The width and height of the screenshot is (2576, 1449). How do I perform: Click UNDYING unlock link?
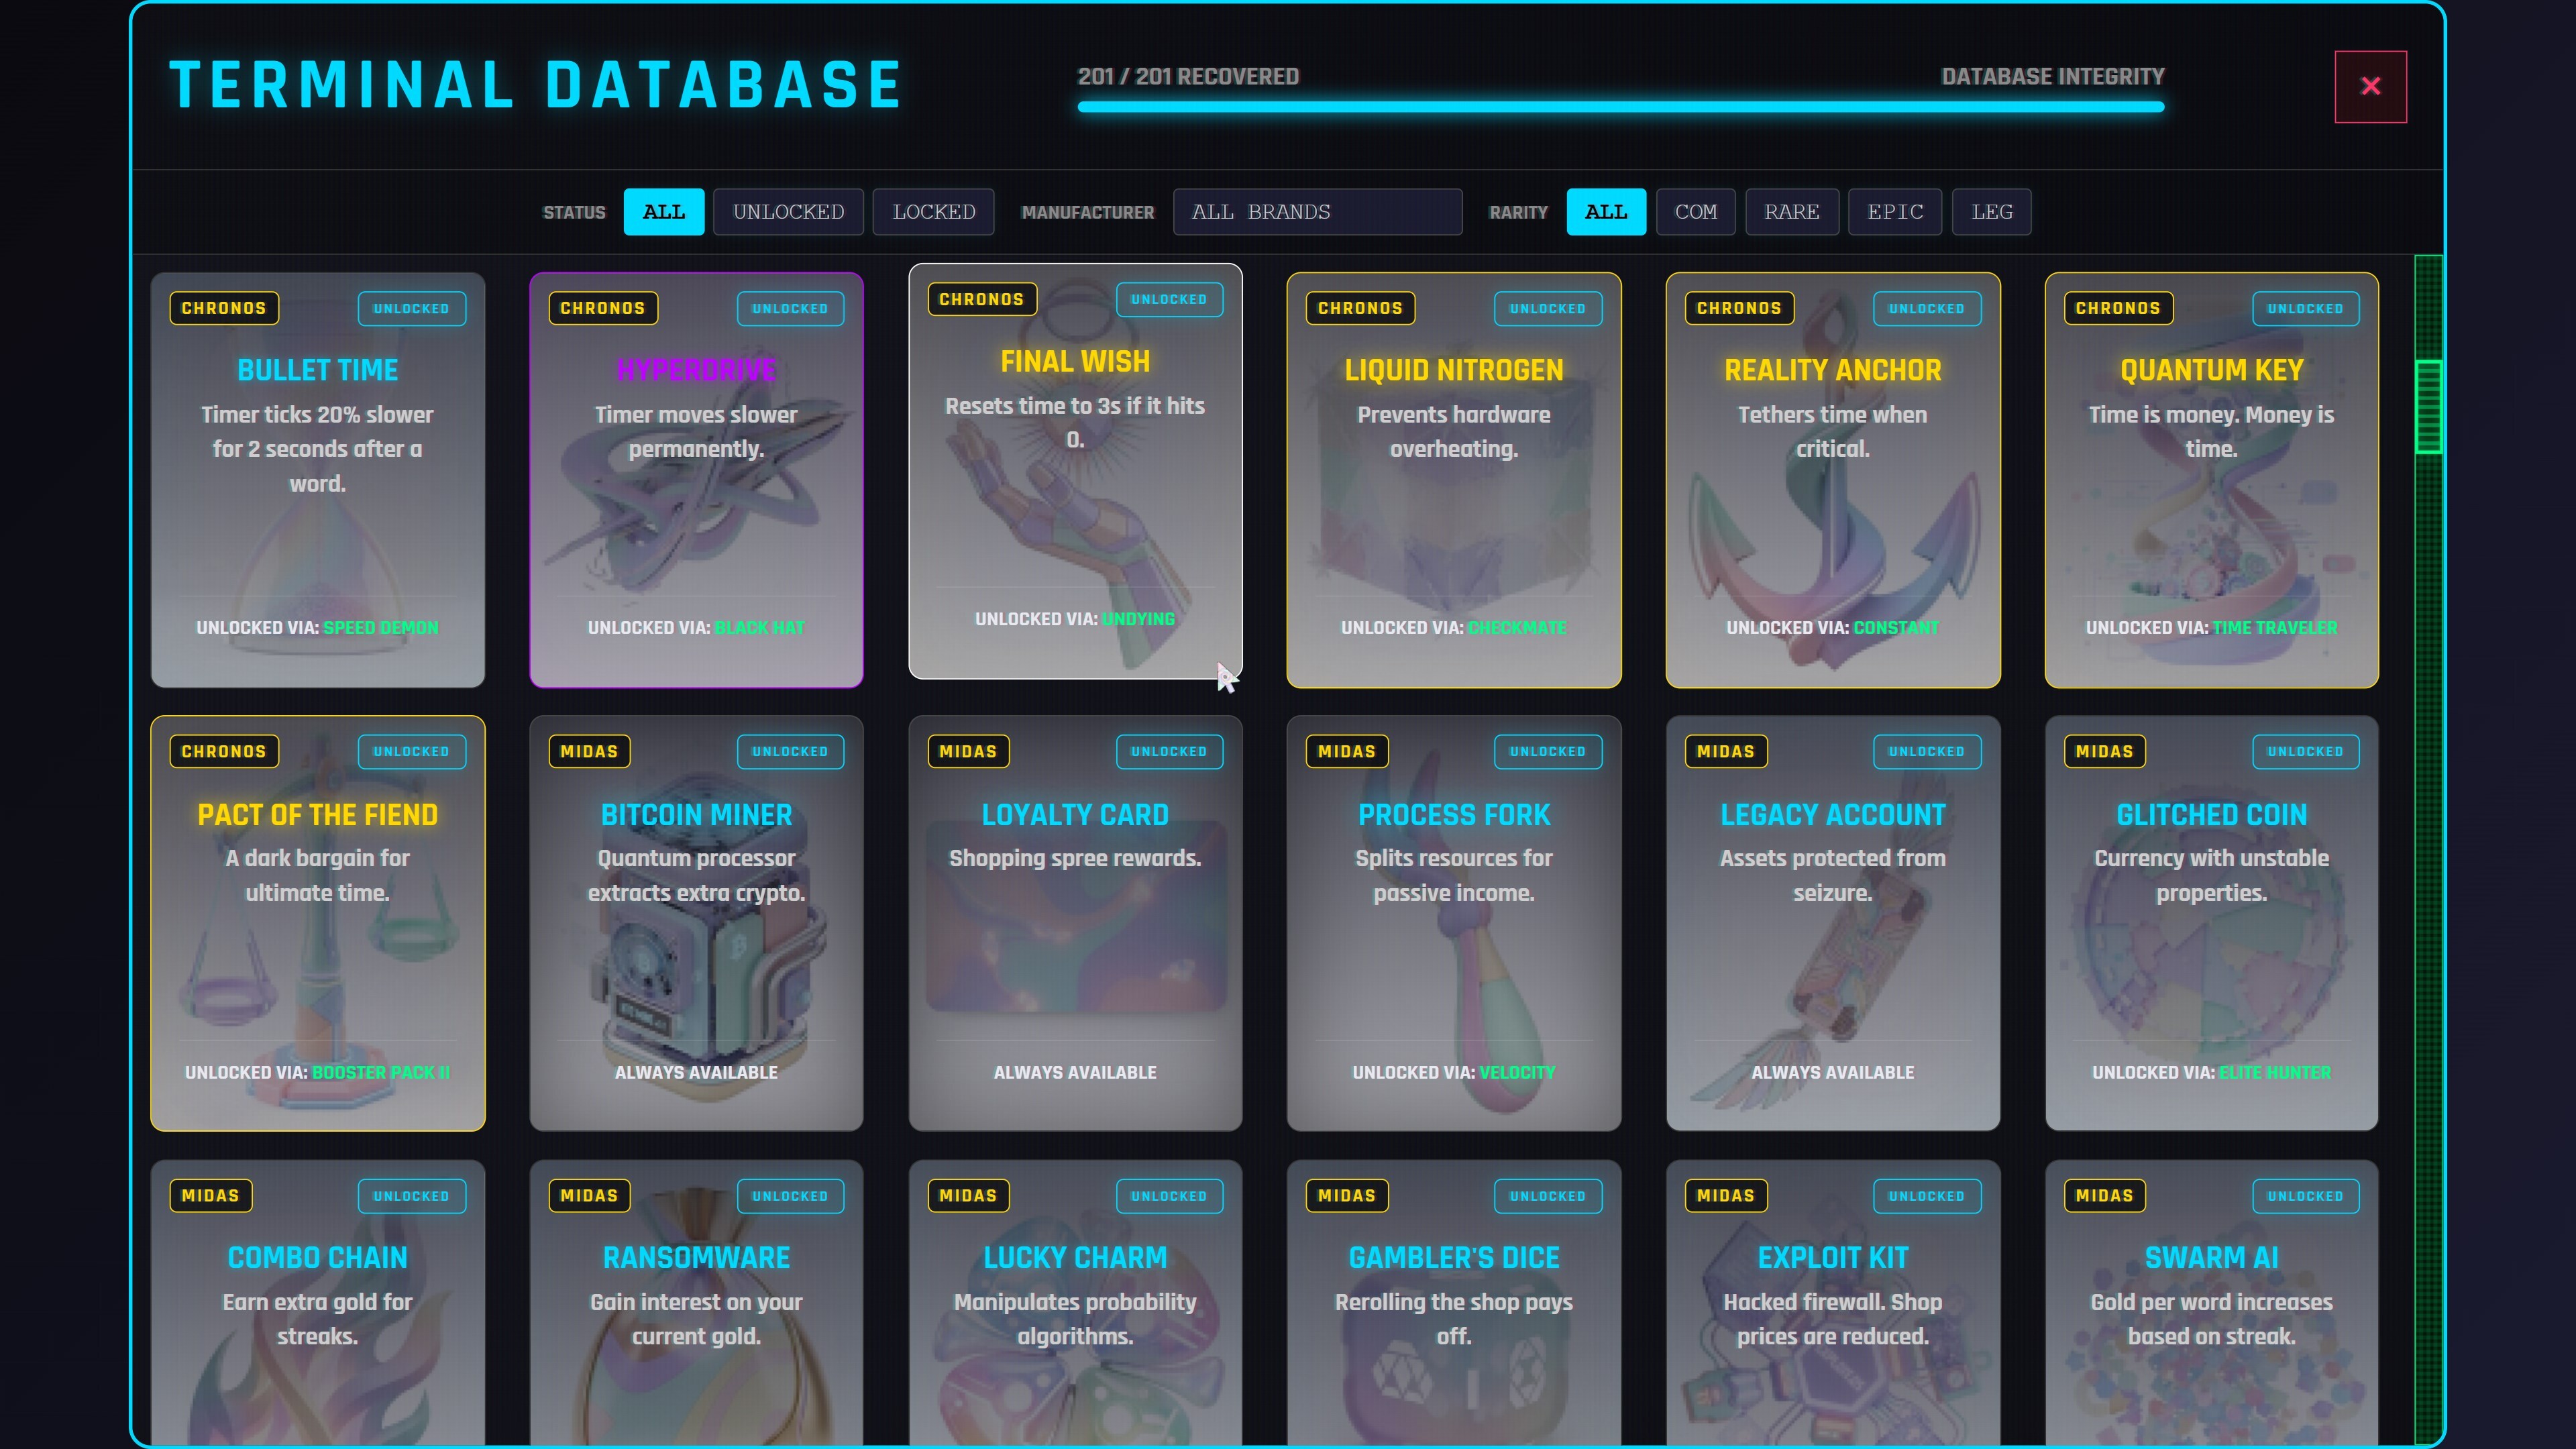coord(1138,619)
